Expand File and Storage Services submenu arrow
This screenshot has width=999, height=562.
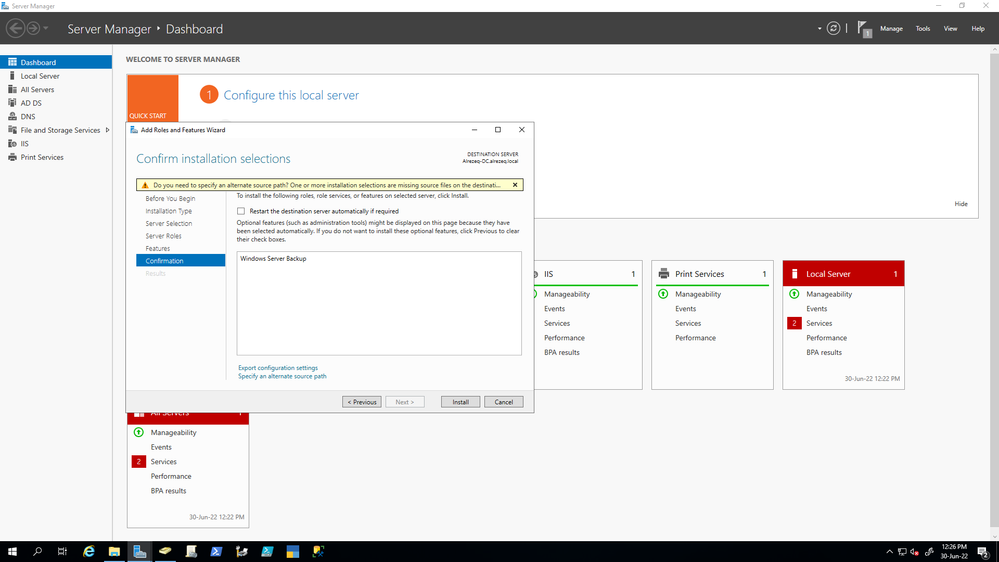(107, 130)
